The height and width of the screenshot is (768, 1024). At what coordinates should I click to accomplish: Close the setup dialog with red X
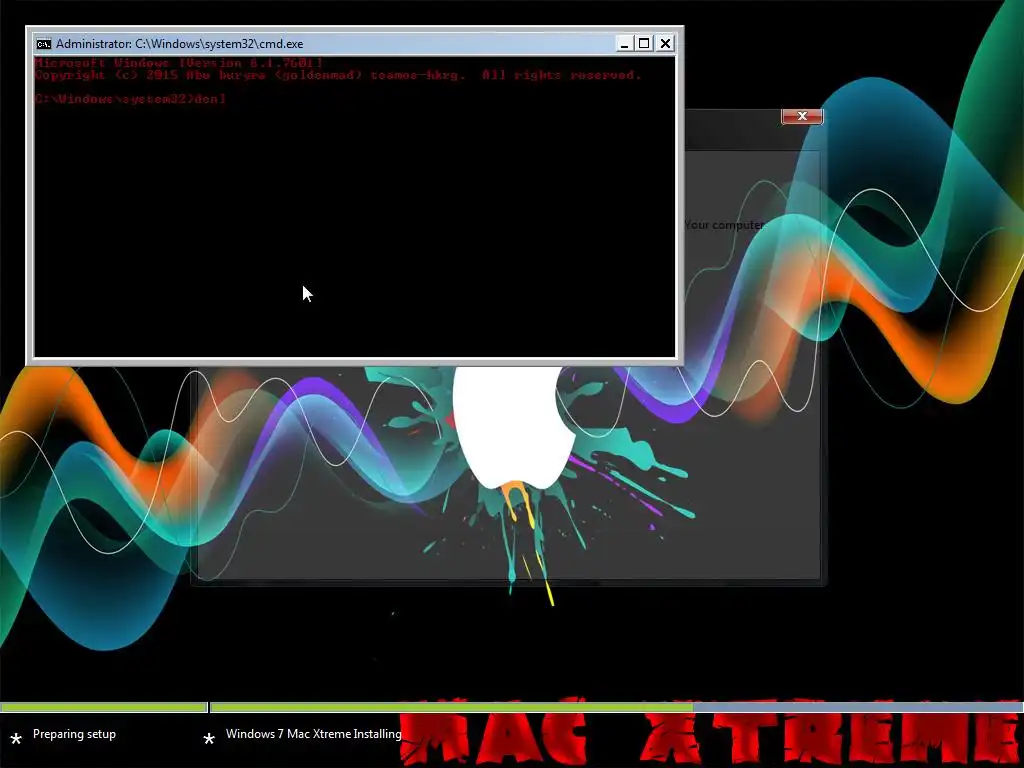coord(802,116)
